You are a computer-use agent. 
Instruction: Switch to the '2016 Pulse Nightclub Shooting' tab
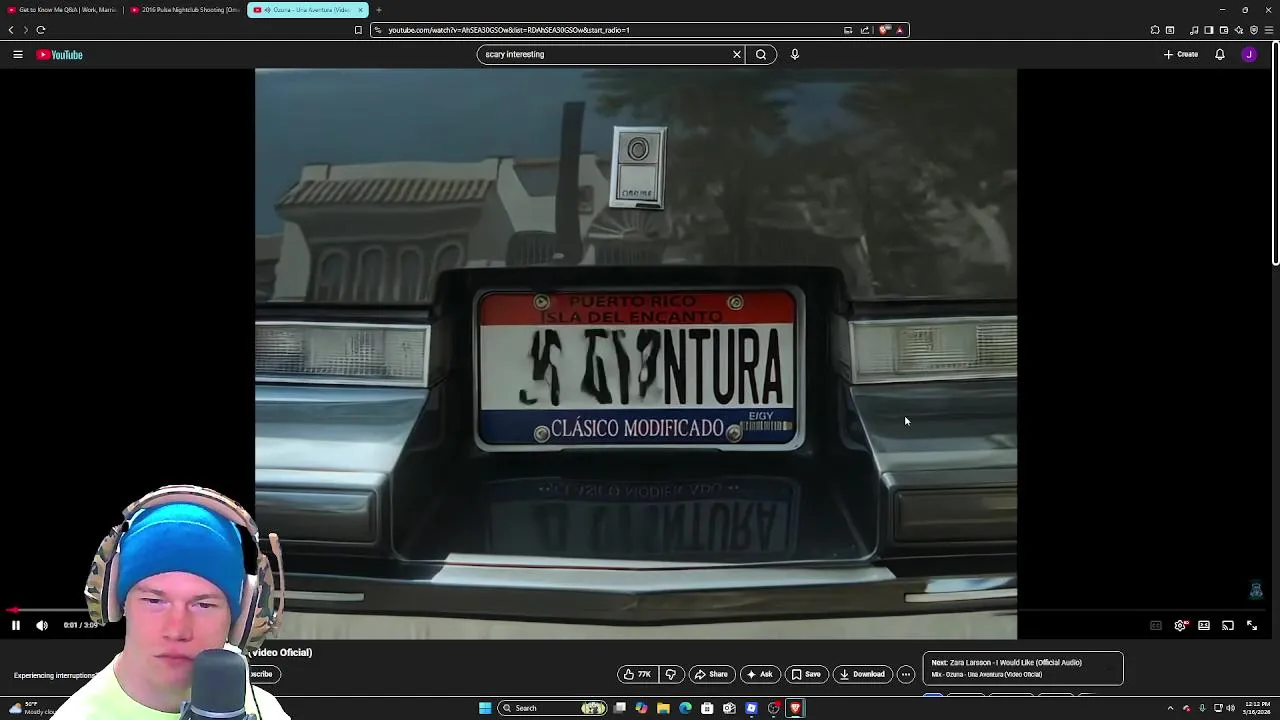coord(186,10)
